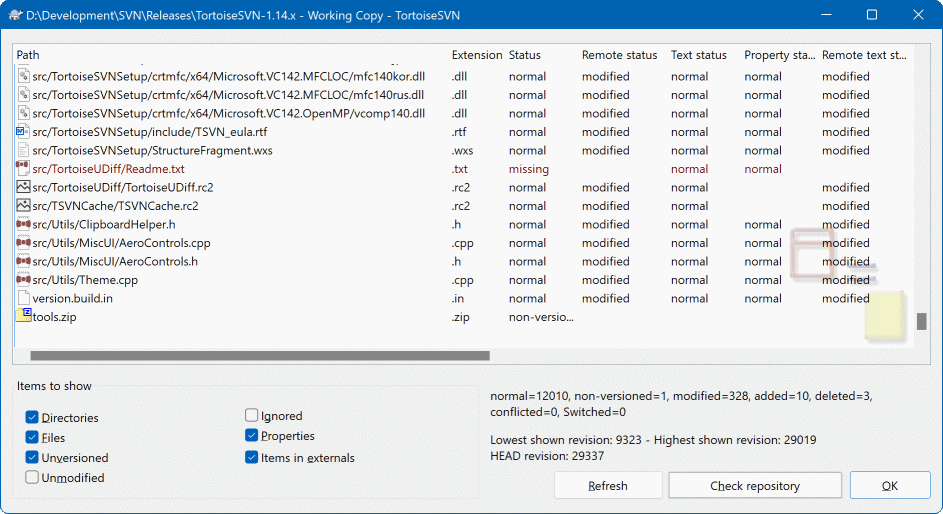Click the mfc140kor.dll file icon
943x514 pixels.
click(x=23, y=76)
